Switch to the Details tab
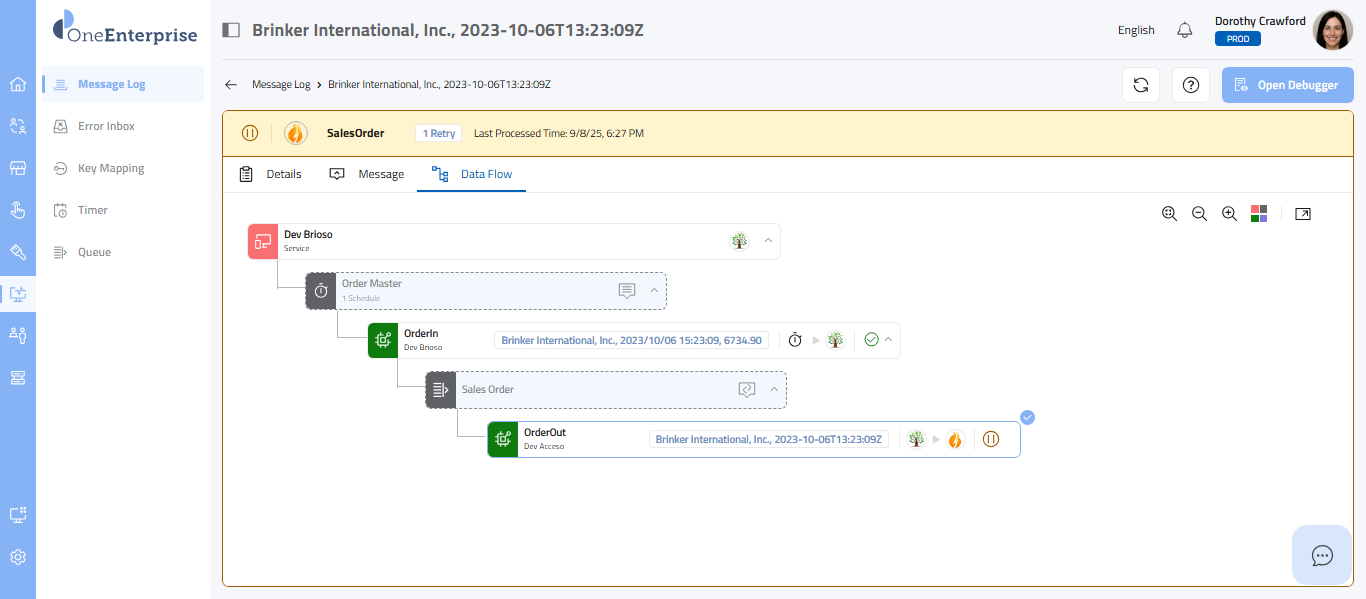 271,174
